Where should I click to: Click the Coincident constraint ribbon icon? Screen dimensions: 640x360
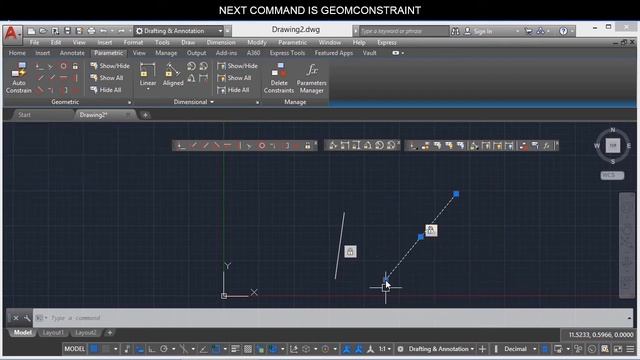pyautogui.click(x=39, y=66)
